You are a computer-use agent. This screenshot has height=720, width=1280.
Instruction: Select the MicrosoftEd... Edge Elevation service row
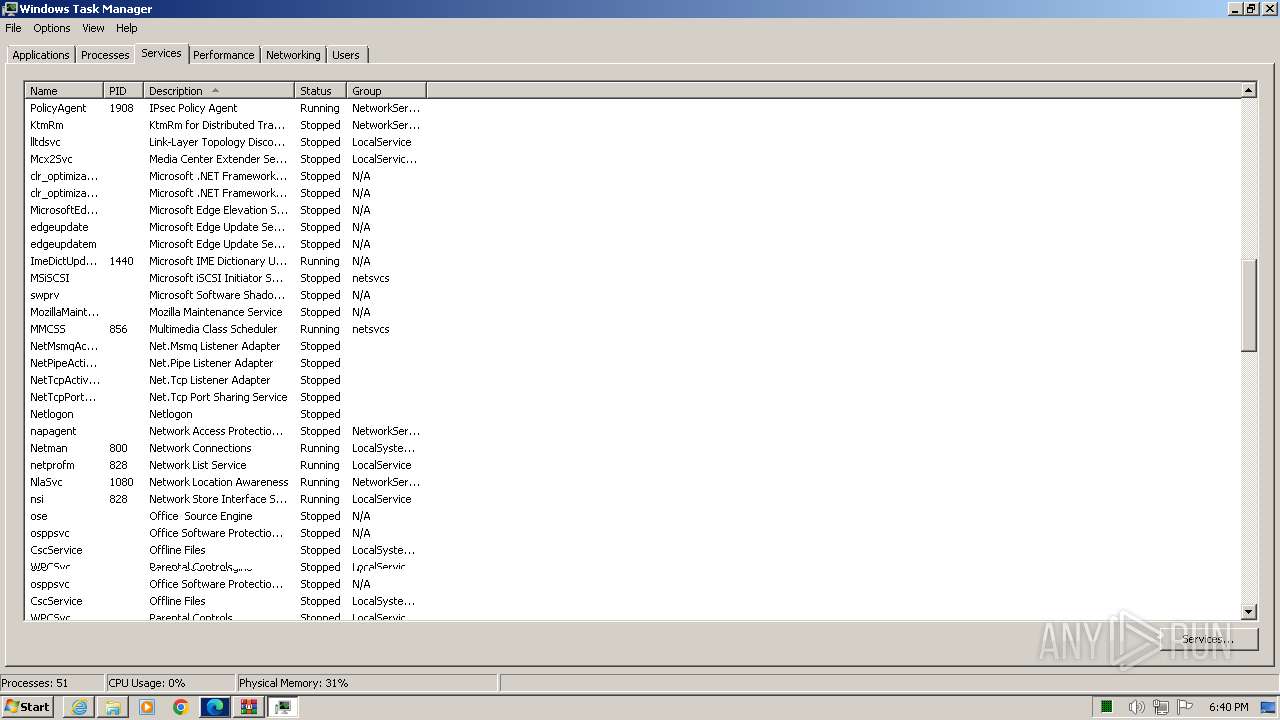(225, 210)
